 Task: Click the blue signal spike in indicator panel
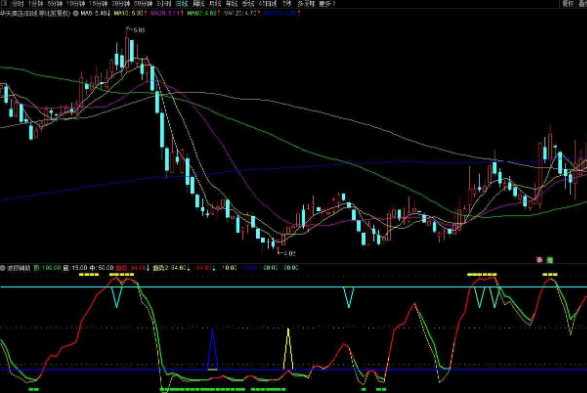pyautogui.click(x=213, y=349)
